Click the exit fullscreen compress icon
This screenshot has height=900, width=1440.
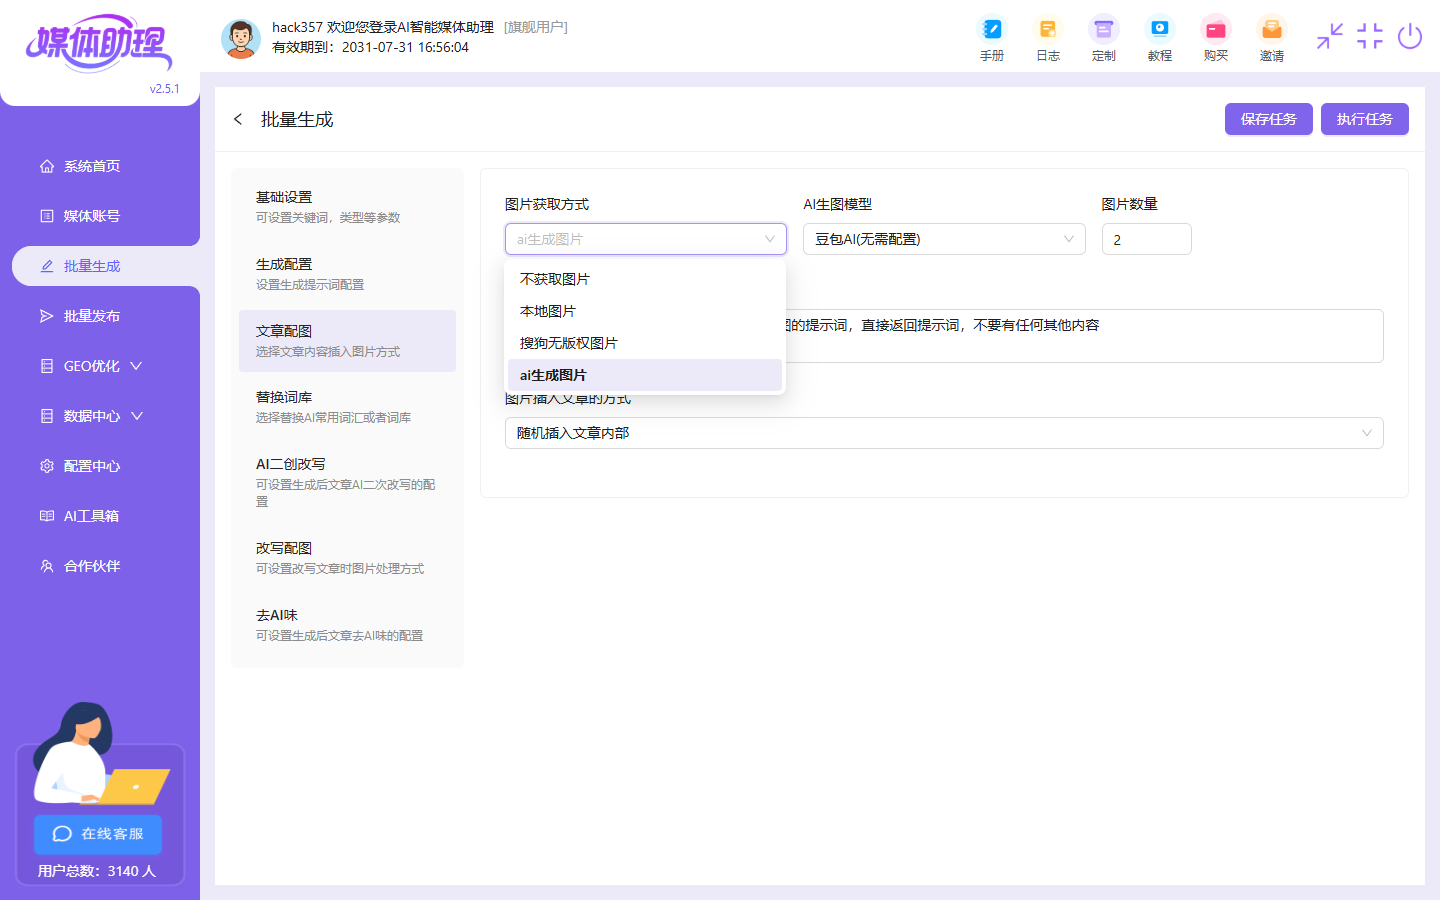[x=1370, y=36]
